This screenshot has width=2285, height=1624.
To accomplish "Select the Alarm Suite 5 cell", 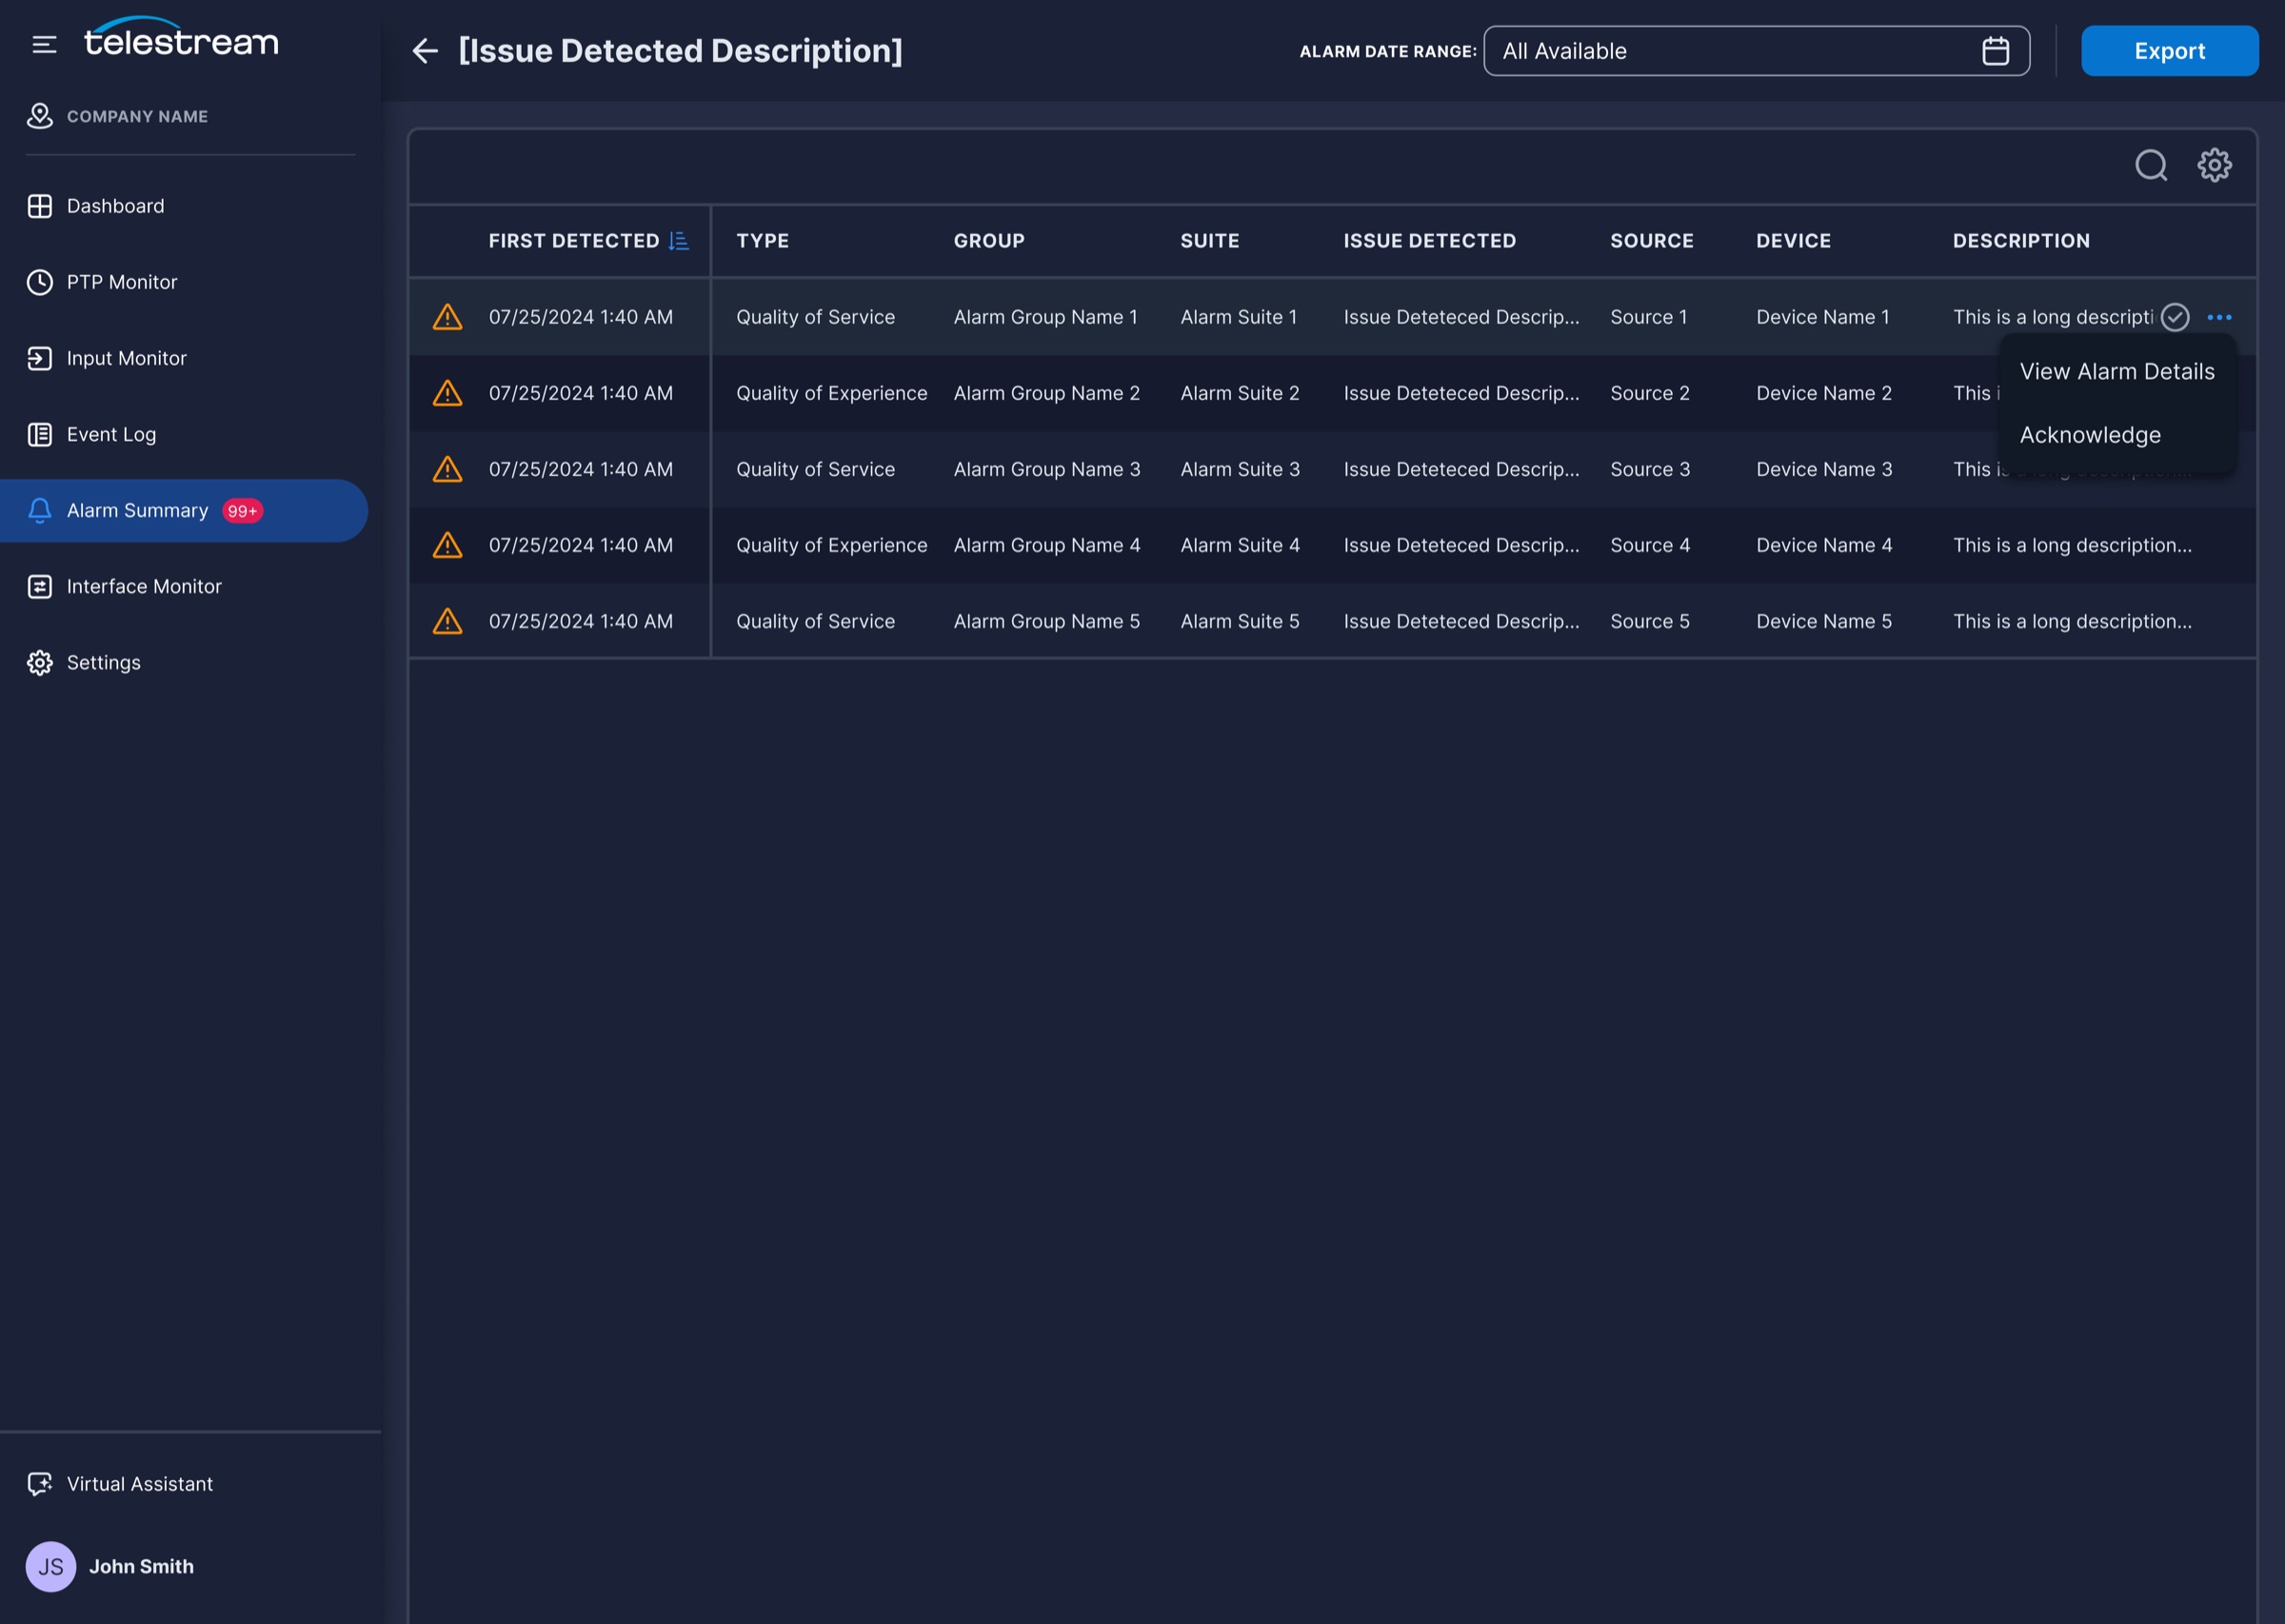I will (1240, 621).
